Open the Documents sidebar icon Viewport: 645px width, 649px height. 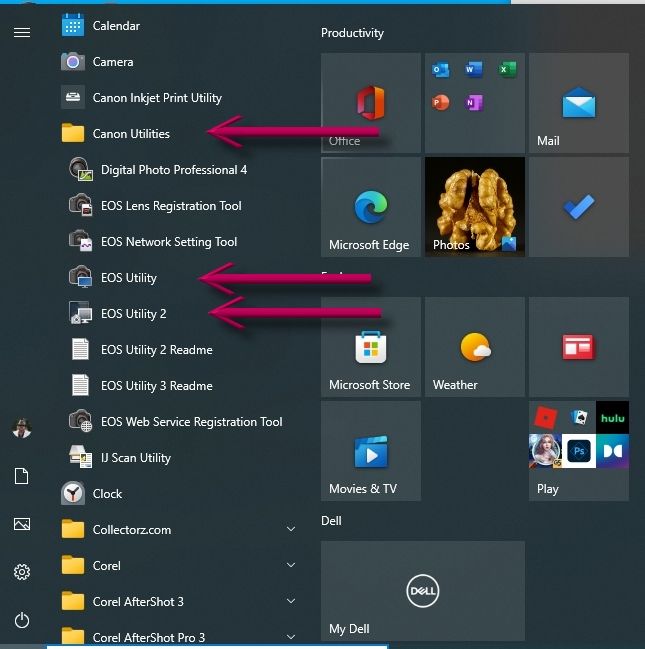pos(22,476)
